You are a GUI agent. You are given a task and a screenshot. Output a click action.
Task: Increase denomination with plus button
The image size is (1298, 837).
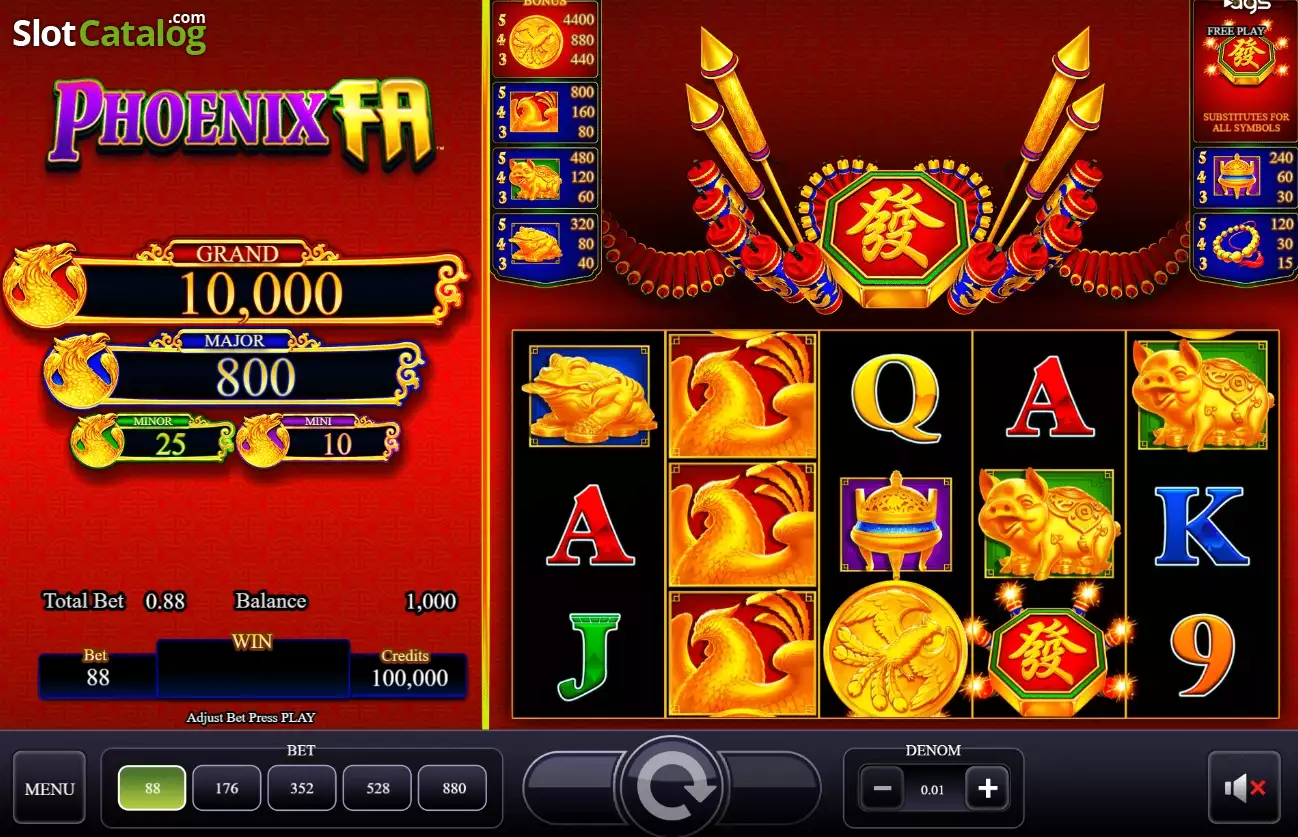(x=987, y=789)
